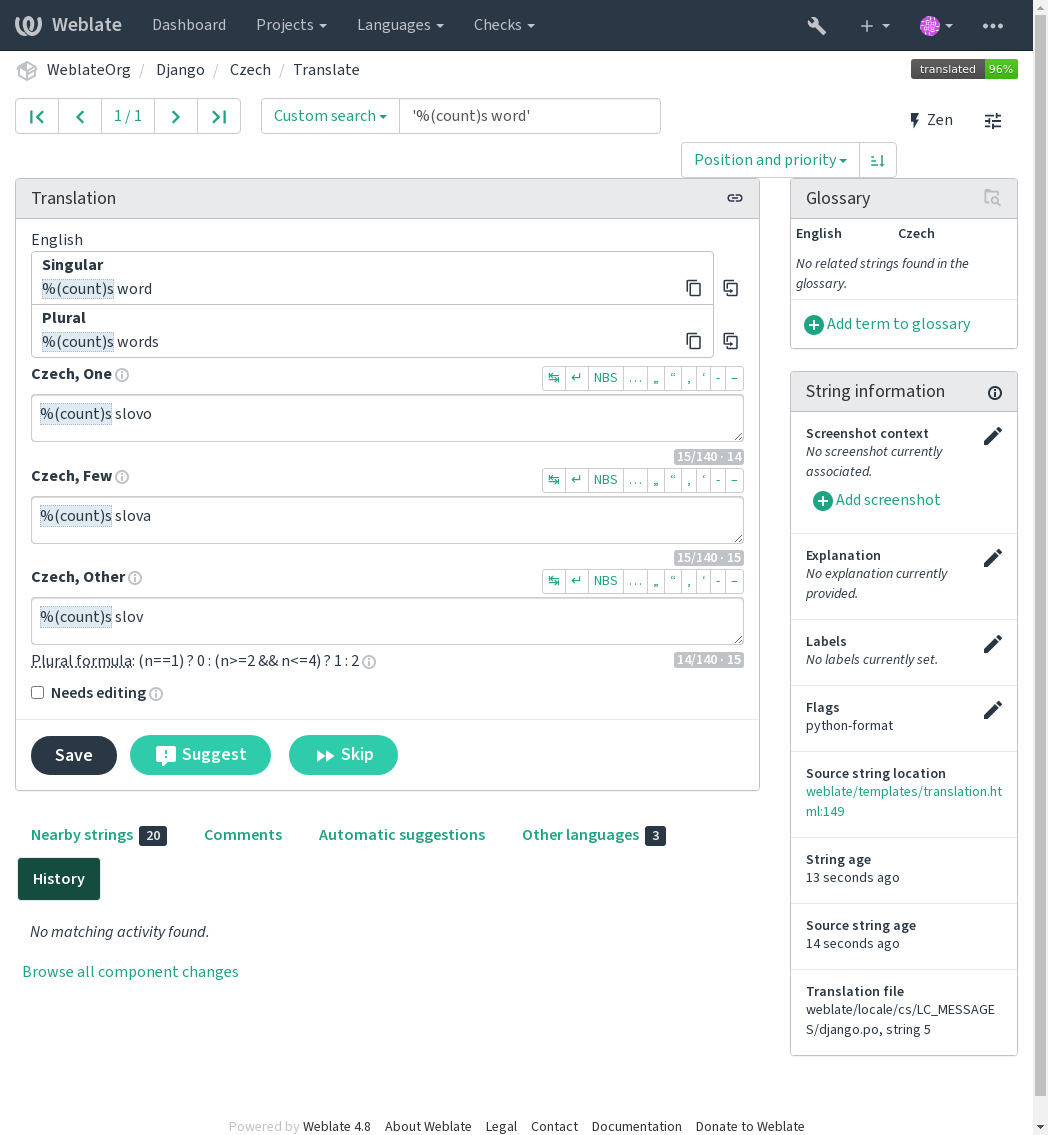Expand the Custom search dropdown
Image resolution: width=1048 pixels, height=1135 pixels.
330,117
